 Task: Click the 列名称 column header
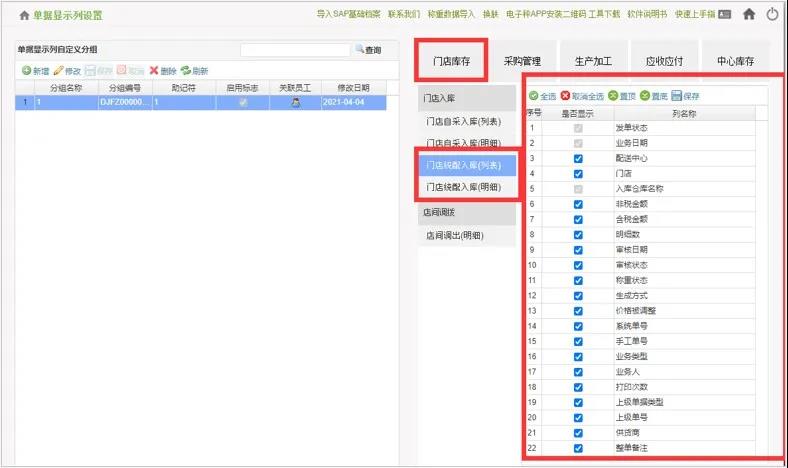pyautogui.click(x=684, y=114)
